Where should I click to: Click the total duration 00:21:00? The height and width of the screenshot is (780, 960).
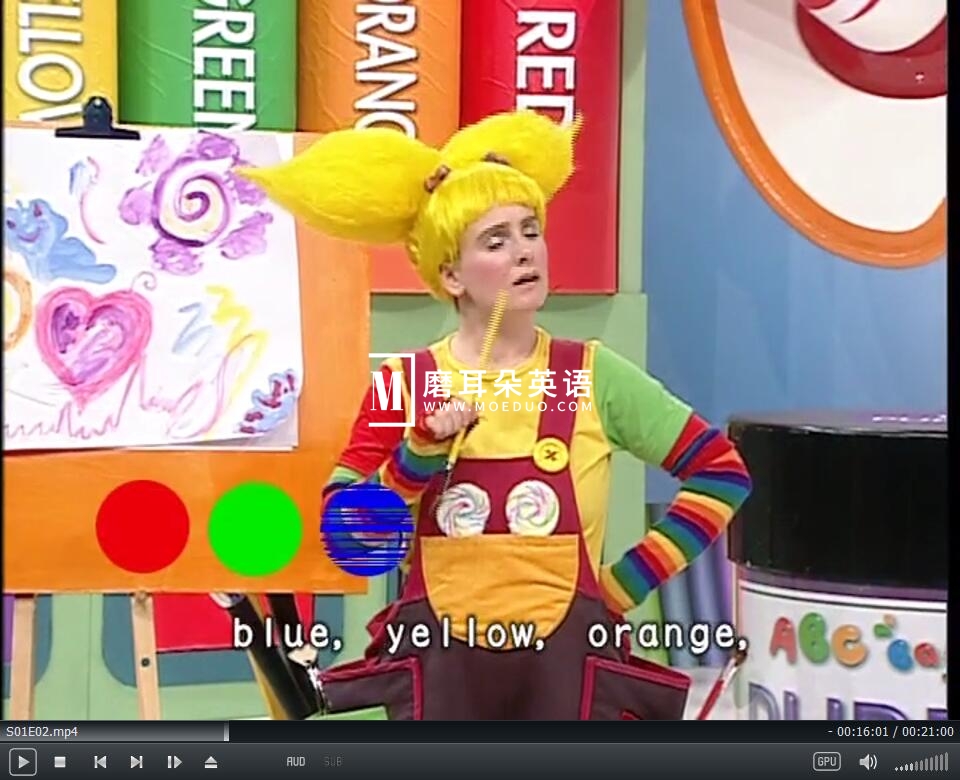(927, 732)
